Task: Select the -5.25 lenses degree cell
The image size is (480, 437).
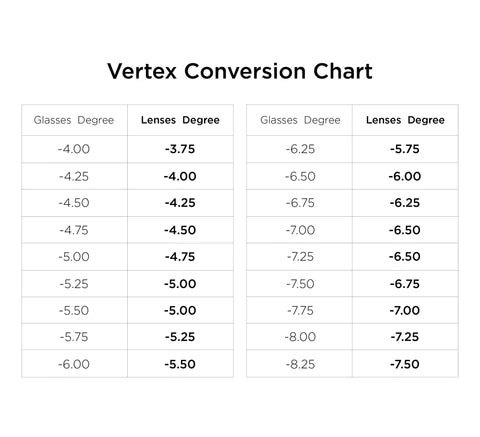Action: tap(180, 337)
